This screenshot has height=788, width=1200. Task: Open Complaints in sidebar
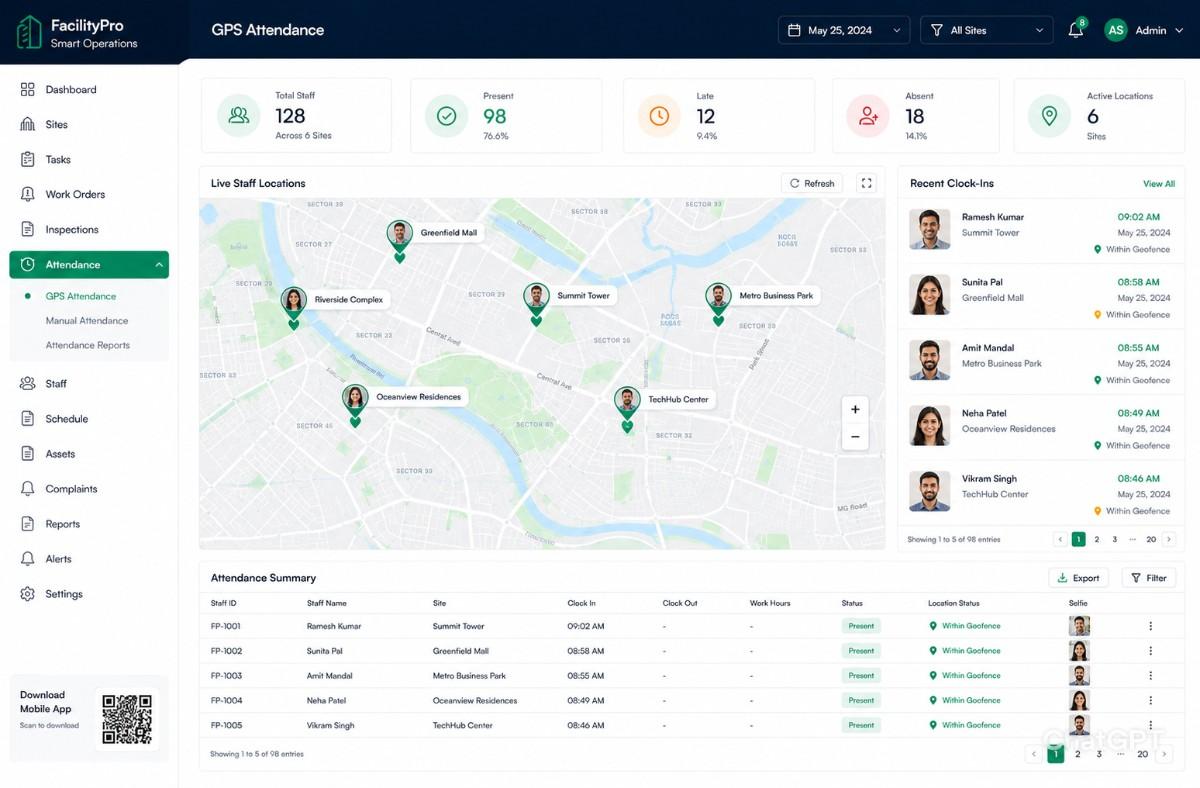[71, 489]
